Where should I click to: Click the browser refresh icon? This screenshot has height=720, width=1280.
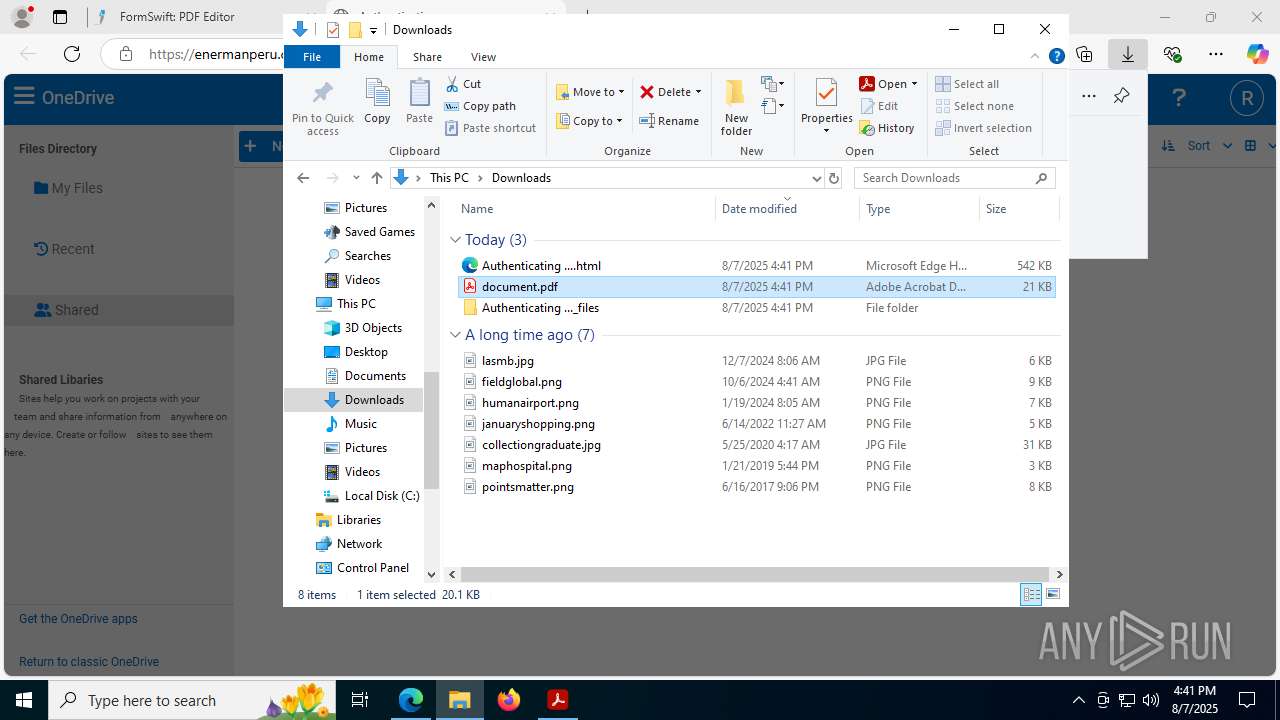tap(72, 54)
